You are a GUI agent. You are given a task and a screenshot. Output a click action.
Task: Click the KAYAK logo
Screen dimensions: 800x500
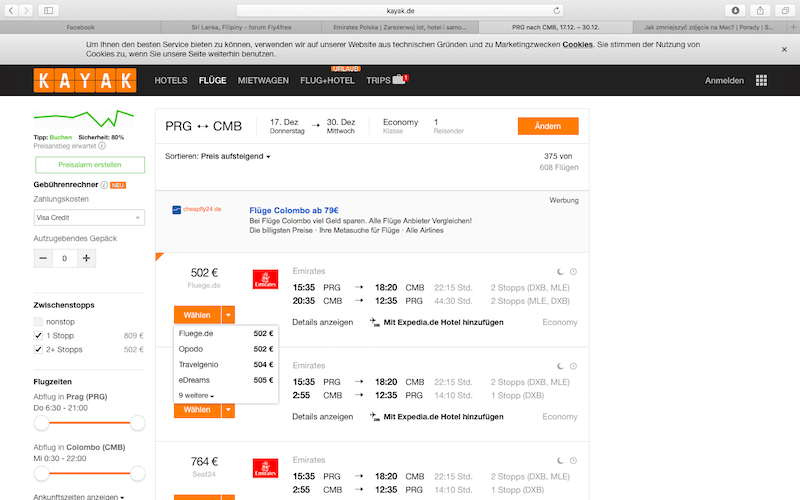[85, 80]
